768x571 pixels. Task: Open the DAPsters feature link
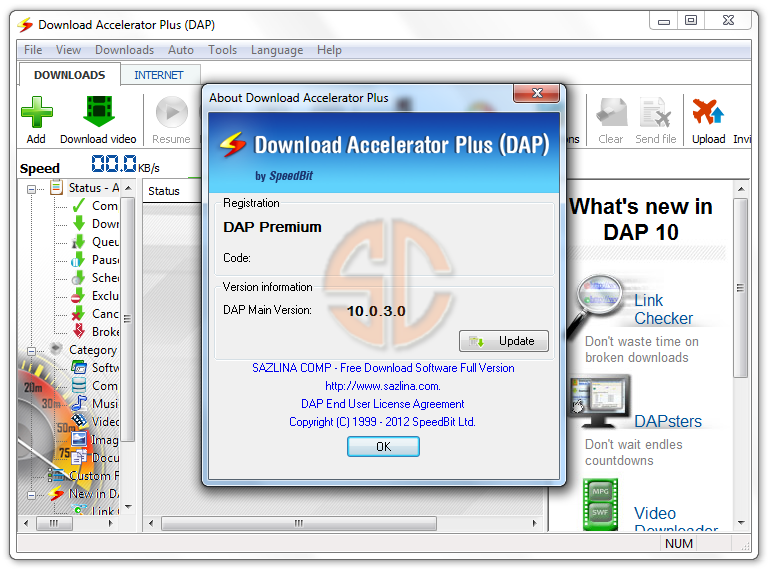668,421
